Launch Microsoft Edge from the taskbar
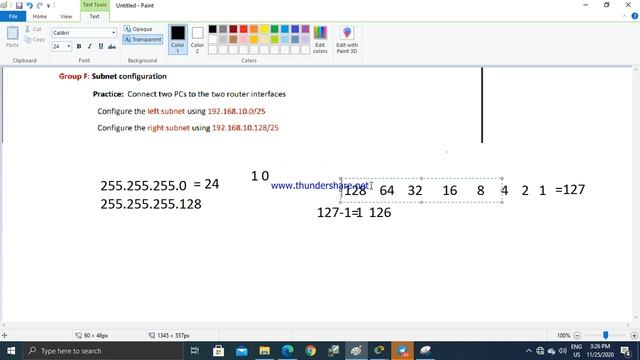 point(287,351)
